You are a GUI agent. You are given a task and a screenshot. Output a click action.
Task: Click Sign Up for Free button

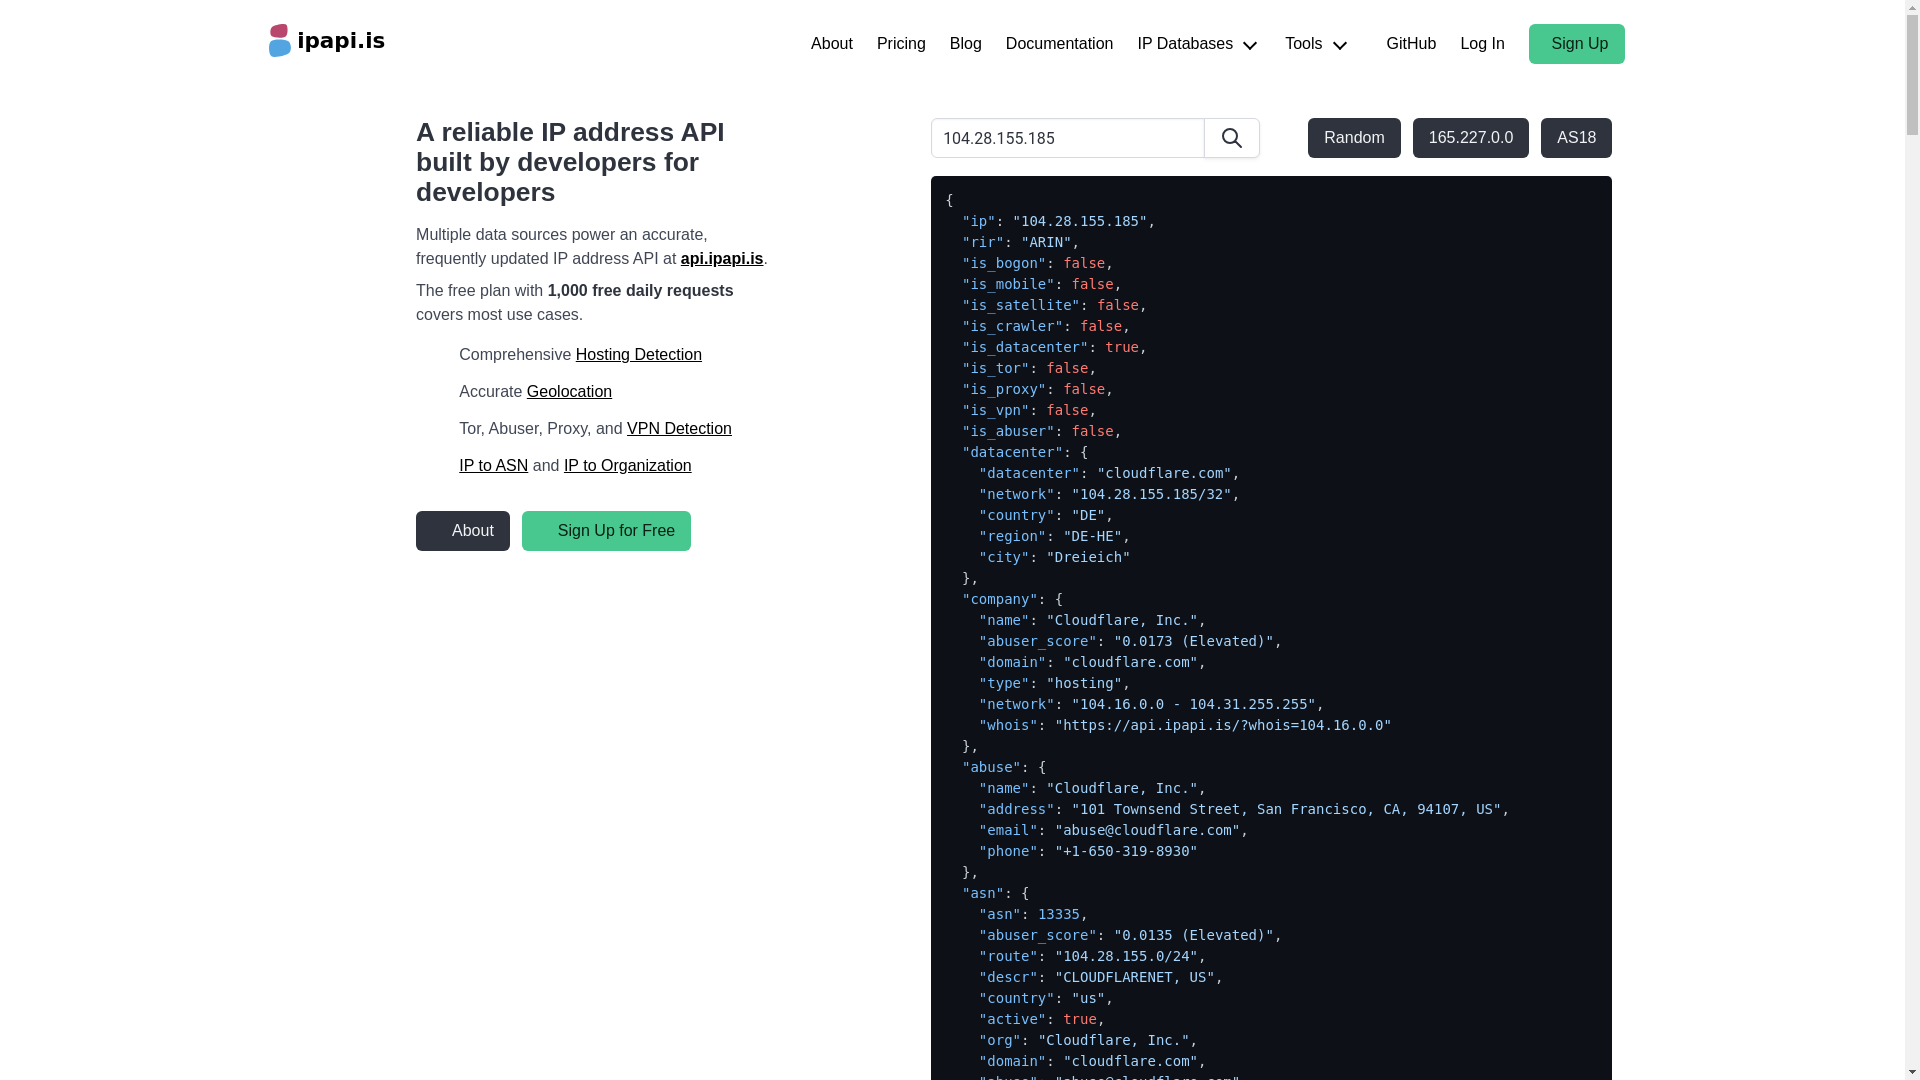coord(606,531)
